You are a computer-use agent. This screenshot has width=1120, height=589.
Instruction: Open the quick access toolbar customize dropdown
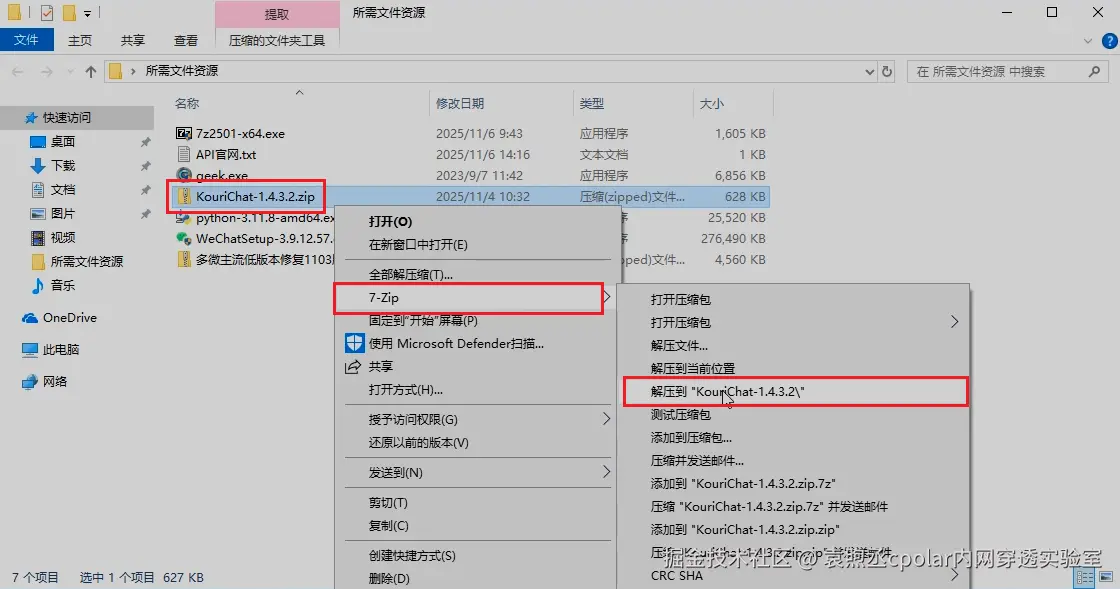tap(87, 13)
